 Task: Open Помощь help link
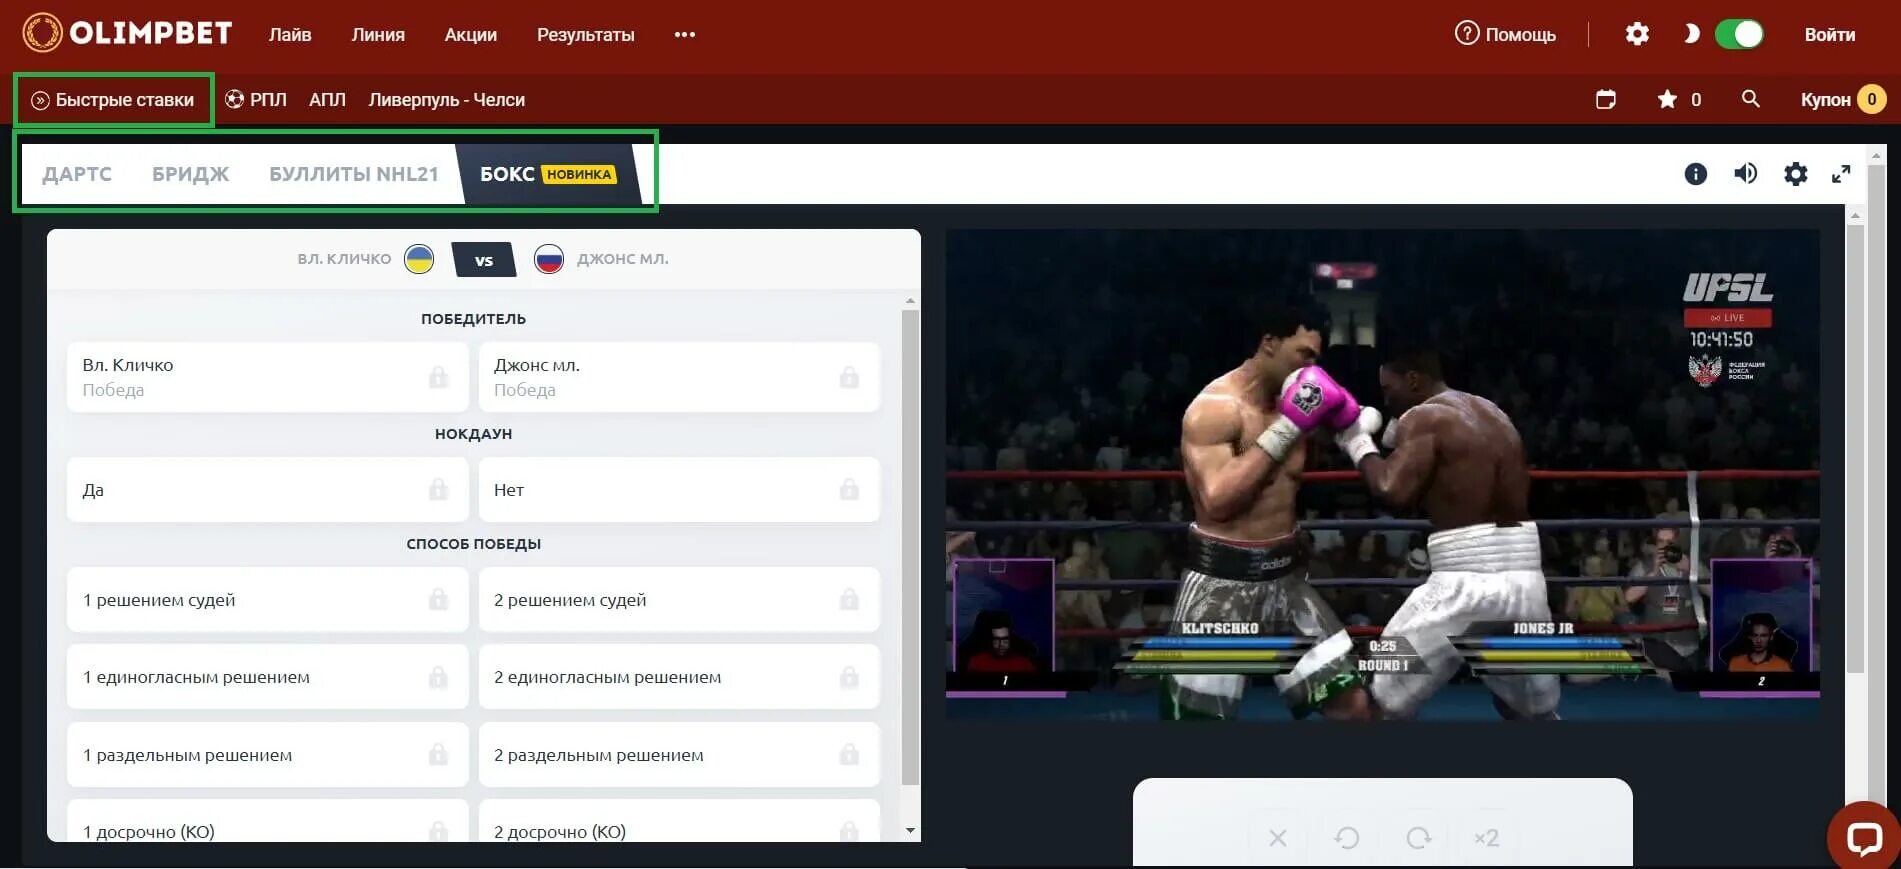(1505, 34)
